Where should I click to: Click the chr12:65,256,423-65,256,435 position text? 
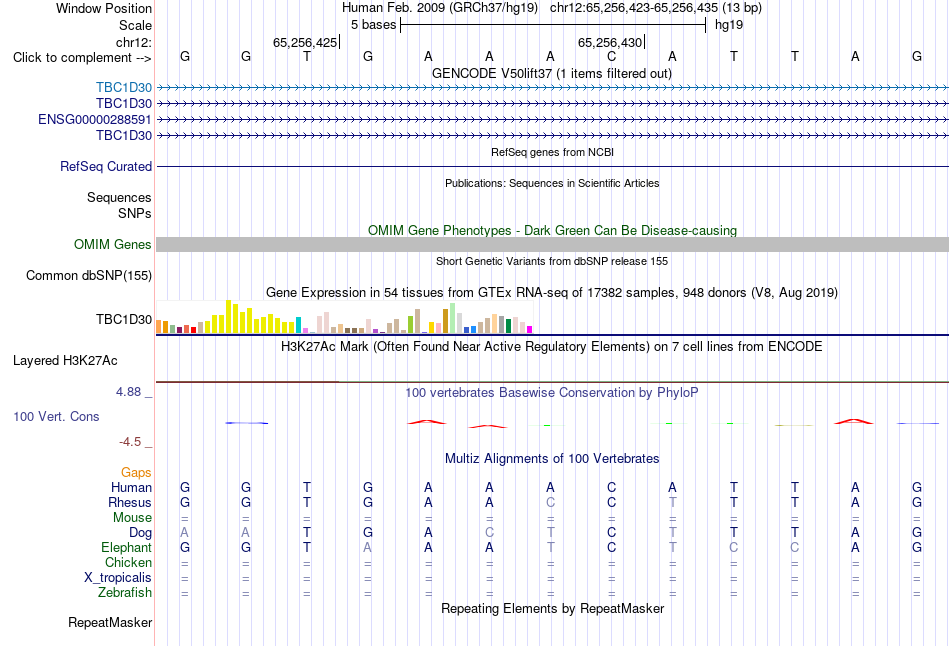pyautogui.click(x=656, y=8)
